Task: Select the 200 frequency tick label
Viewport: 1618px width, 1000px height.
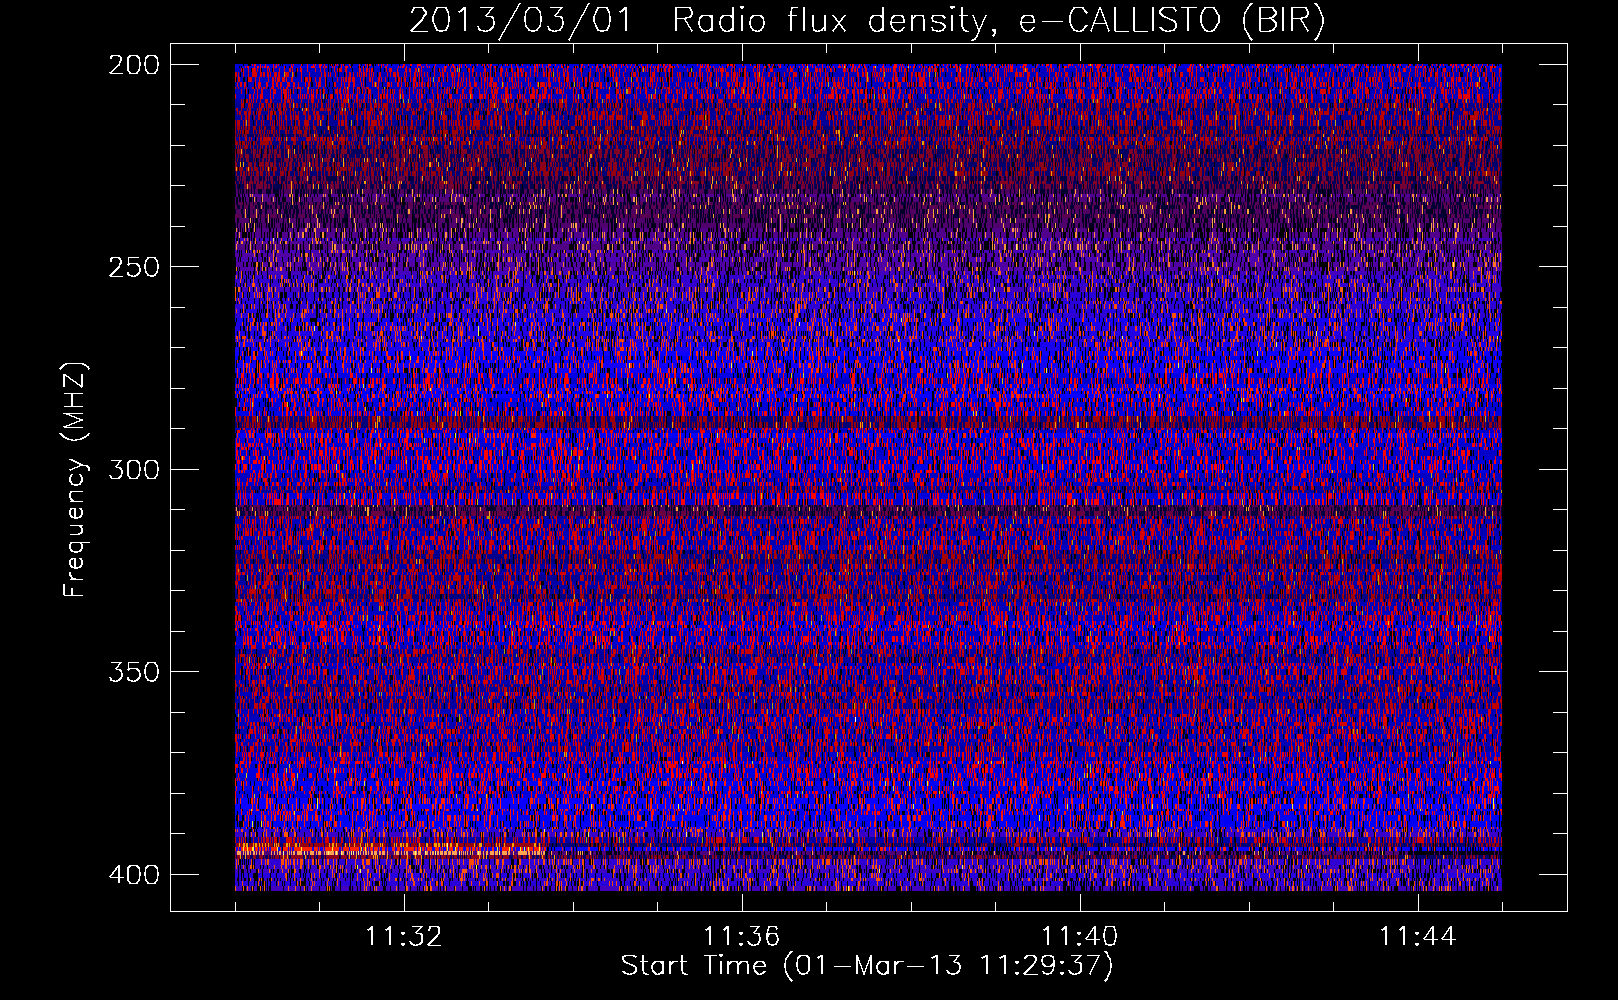Action: (133, 64)
